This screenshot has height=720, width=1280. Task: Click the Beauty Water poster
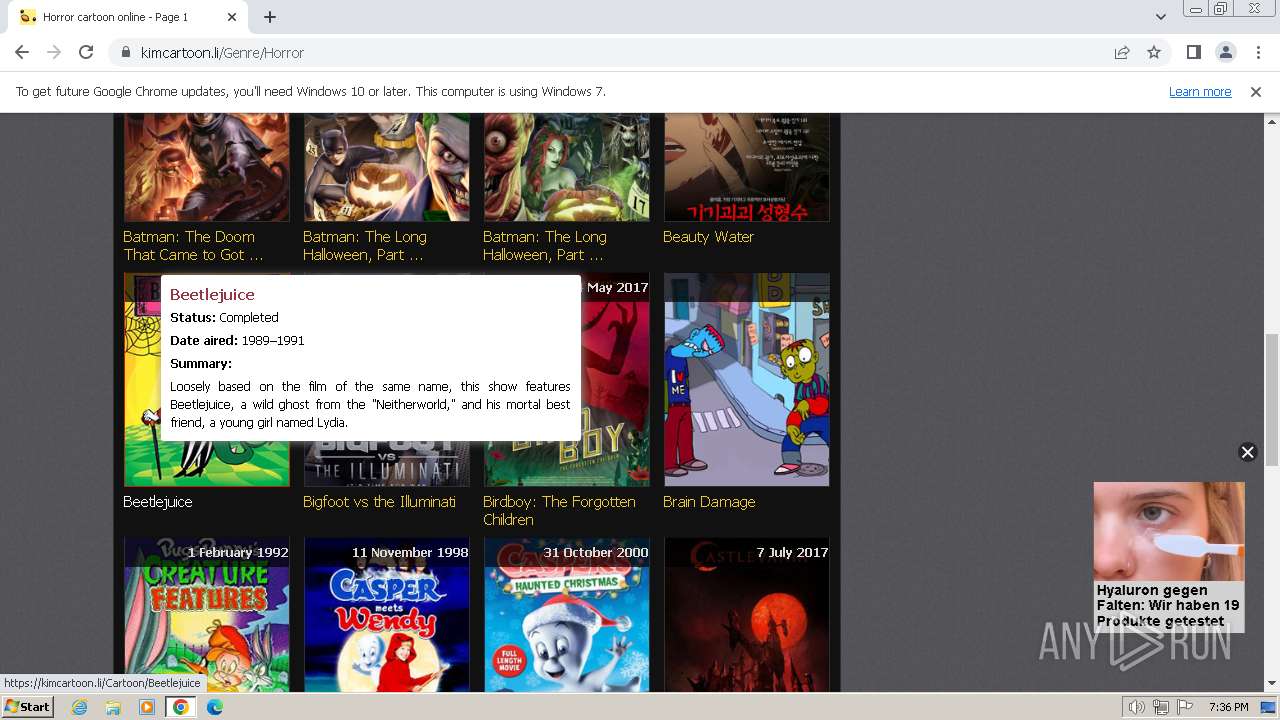tap(746, 167)
